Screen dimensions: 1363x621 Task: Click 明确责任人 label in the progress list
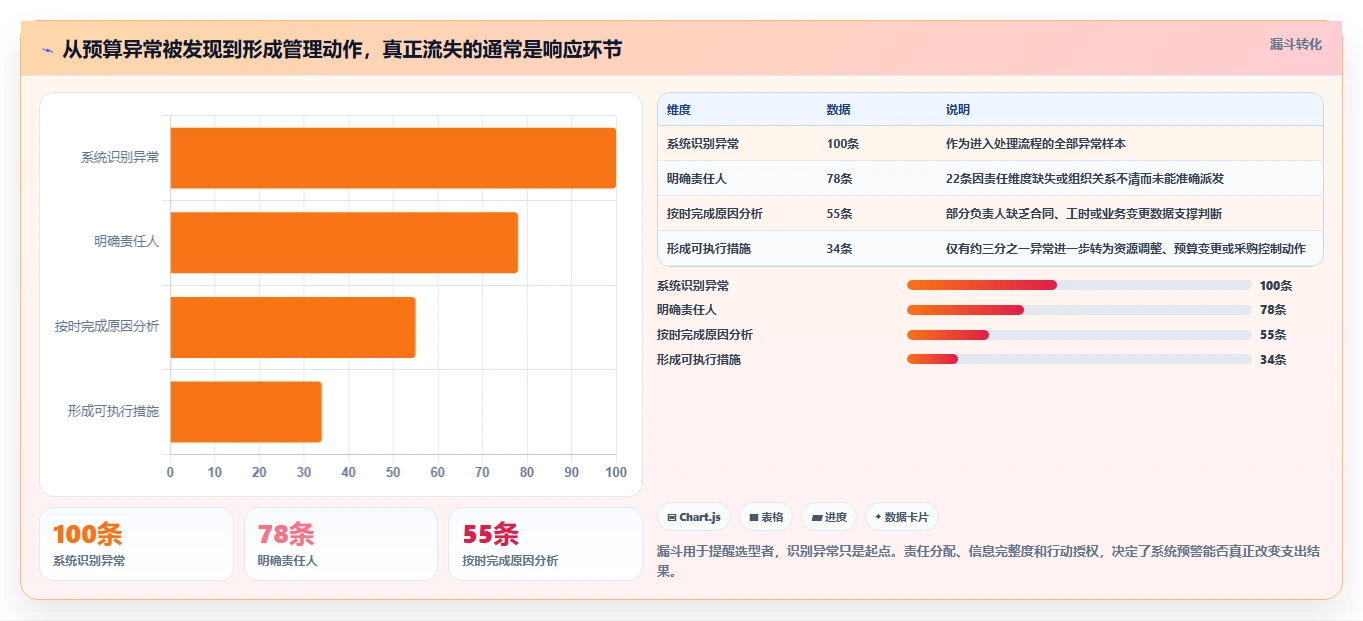click(687, 310)
